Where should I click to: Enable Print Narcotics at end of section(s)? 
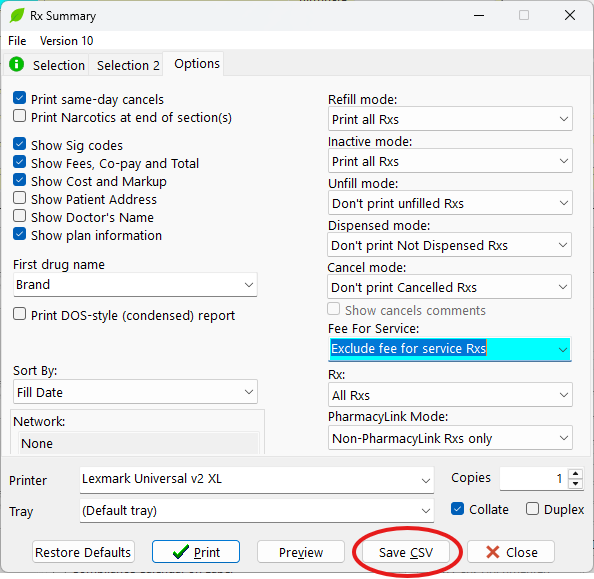(19, 116)
